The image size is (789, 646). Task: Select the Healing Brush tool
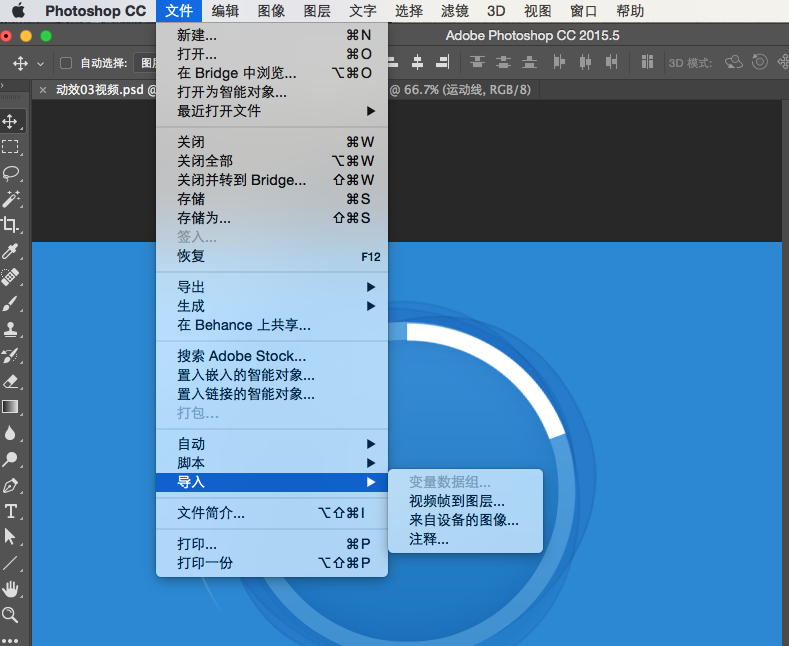[10, 277]
